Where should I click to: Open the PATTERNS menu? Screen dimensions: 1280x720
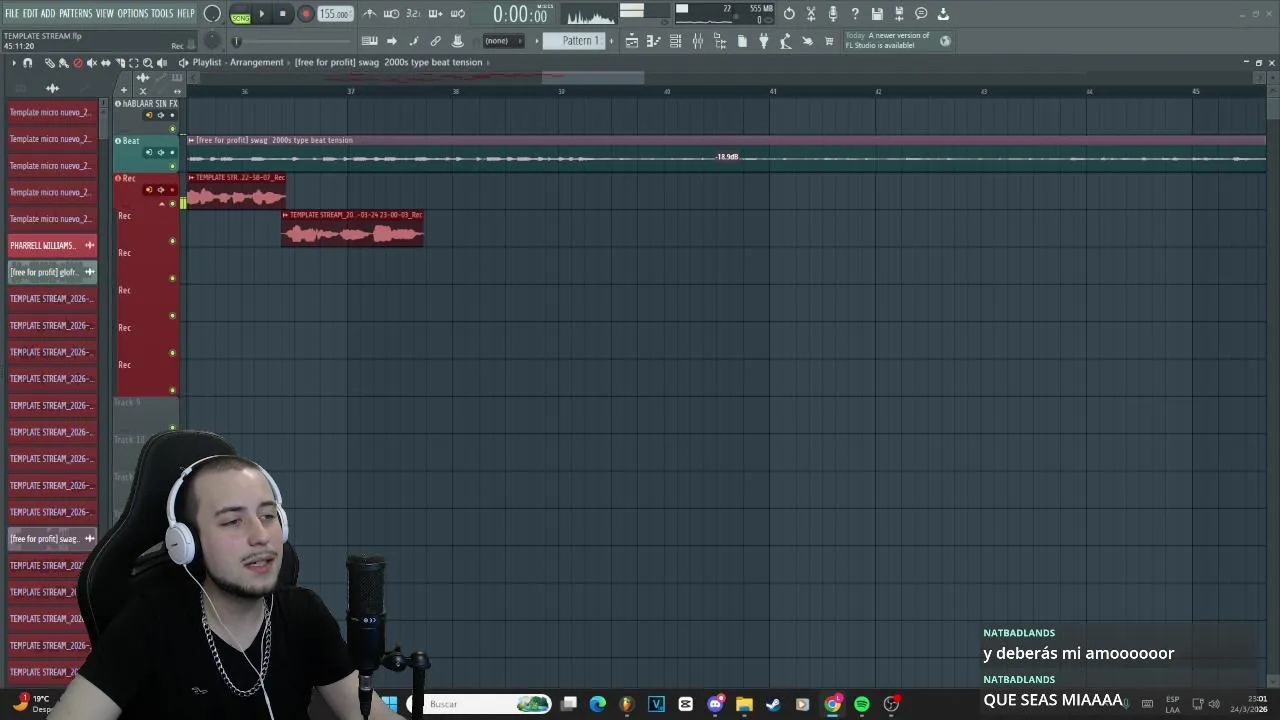point(75,14)
